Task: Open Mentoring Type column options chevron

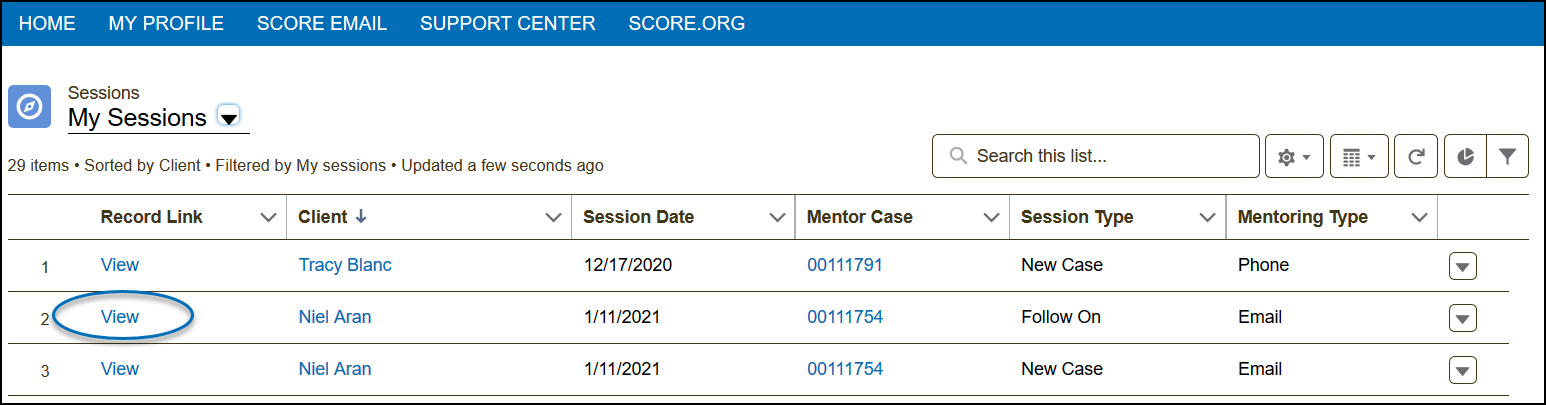Action: click(1418, 217)
